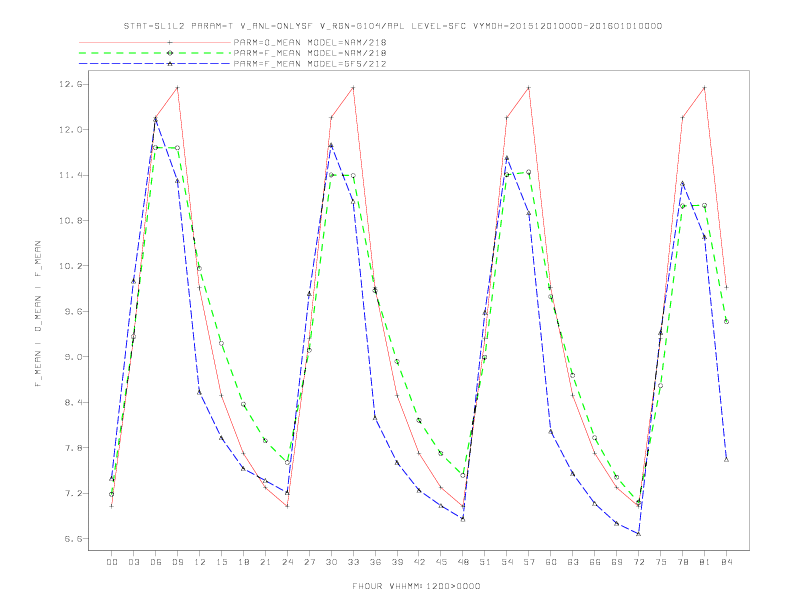Click the blue triangle data point at hour 84
This screenshot has height=612, width=792.
pos(726,460)
